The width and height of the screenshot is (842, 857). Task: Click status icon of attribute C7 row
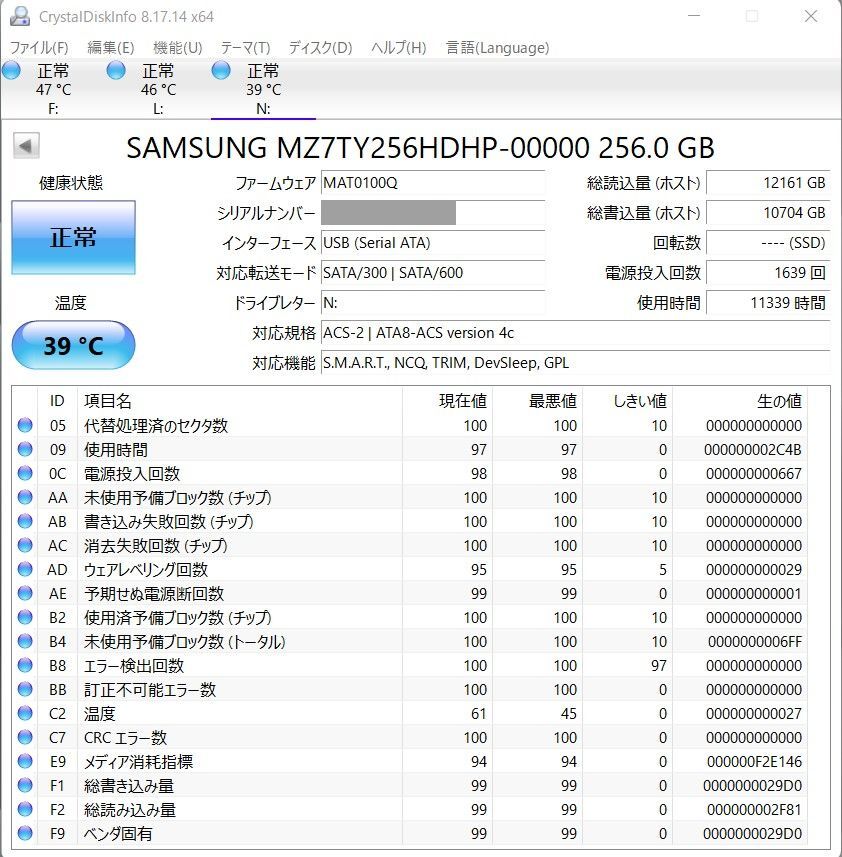tap(25, 737)
